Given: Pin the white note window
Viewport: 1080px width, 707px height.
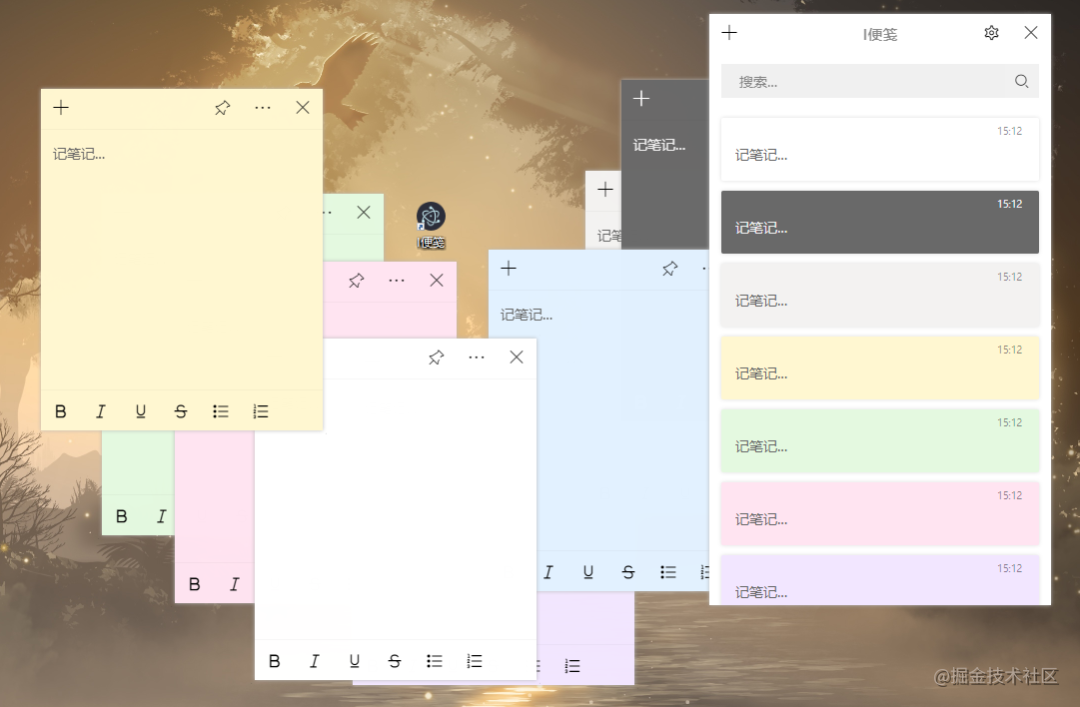Looking at the screenshot, I should (x=436, y=357).
